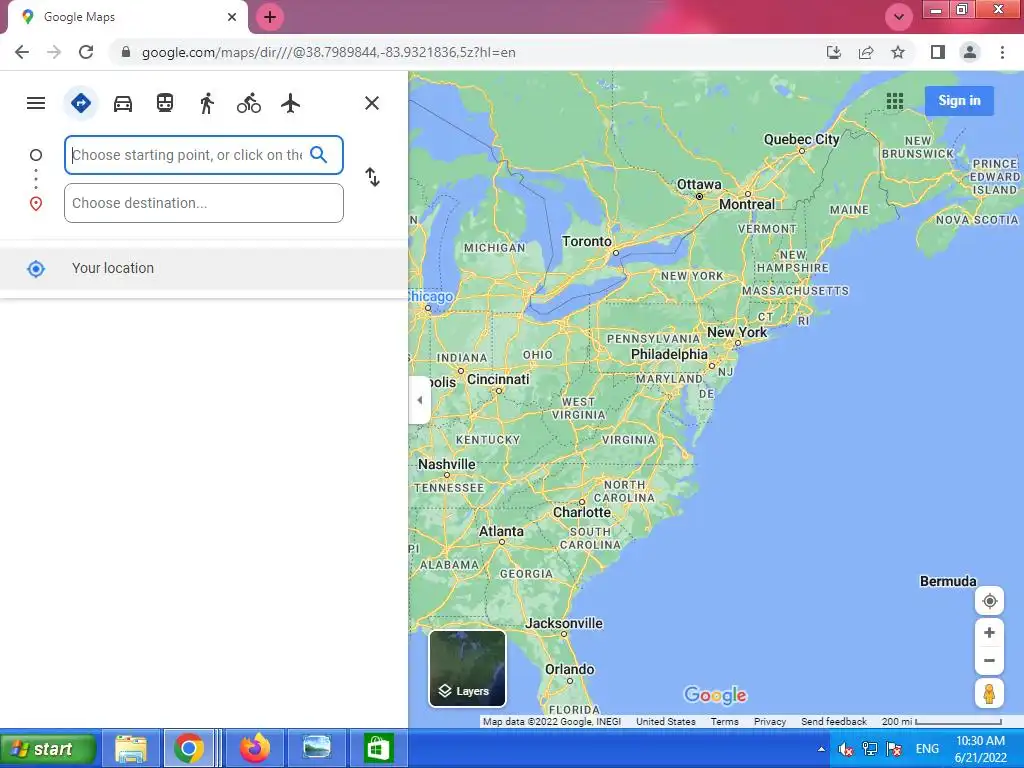Open file explorer from taskbar
The image size is (1024, 768).
pos(131,748)
